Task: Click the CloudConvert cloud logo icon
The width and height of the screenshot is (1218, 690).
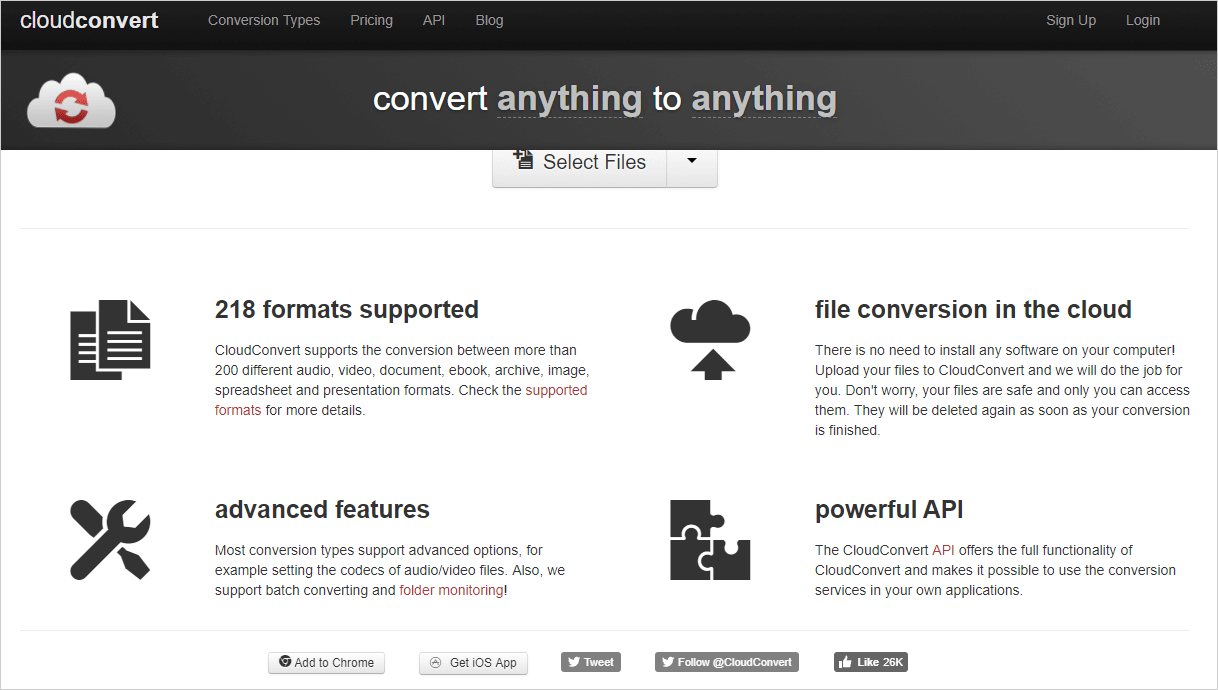Action: pyautogui.click(x=71, y=101)
